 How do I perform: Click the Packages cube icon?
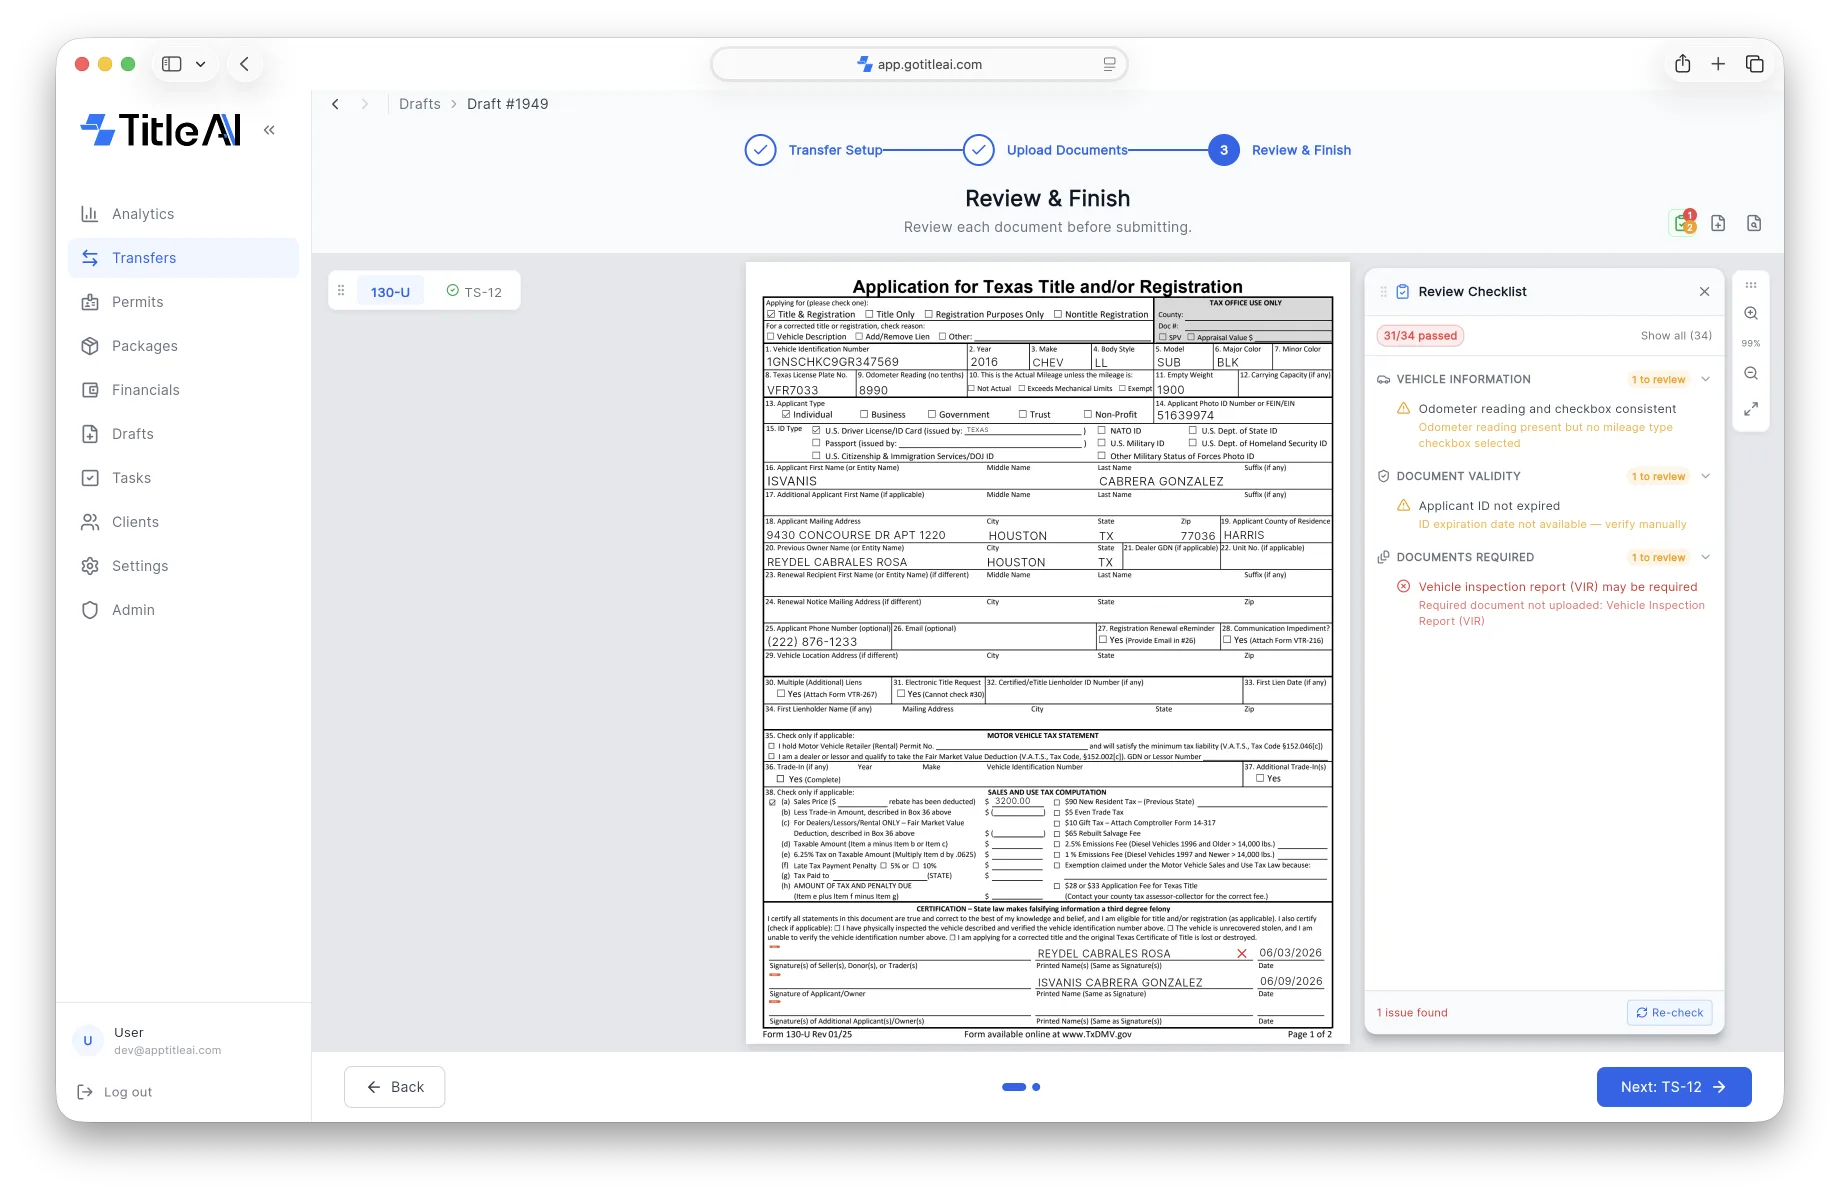coord(90,346)
